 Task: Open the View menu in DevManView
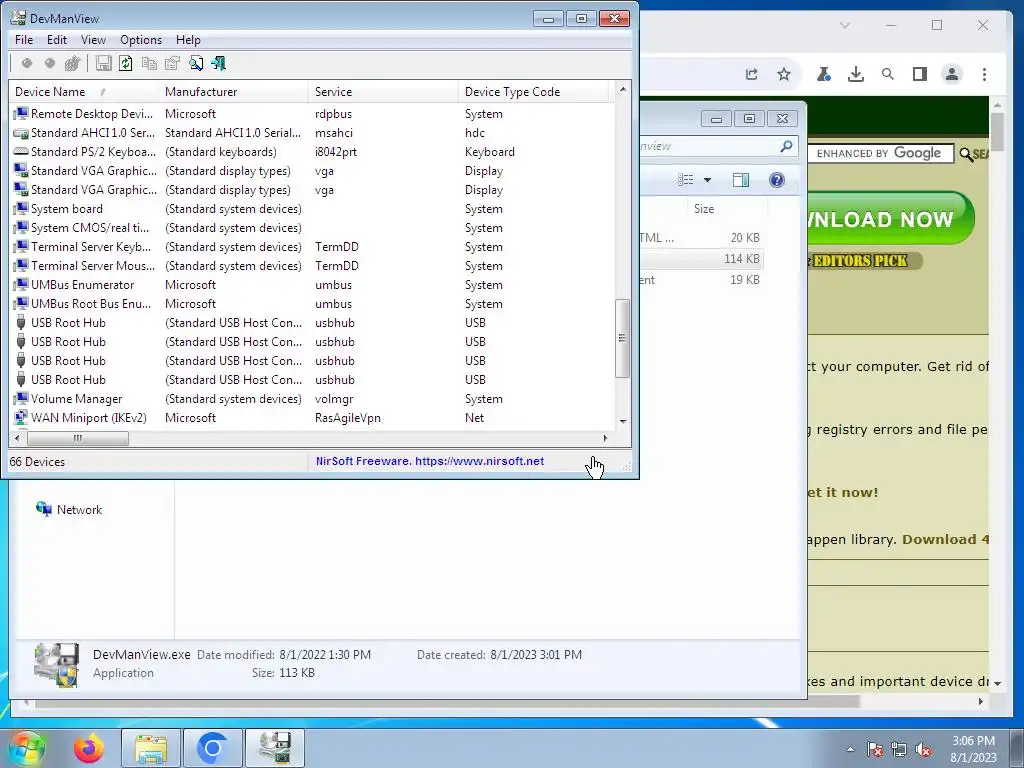click(x=93, y=40)
